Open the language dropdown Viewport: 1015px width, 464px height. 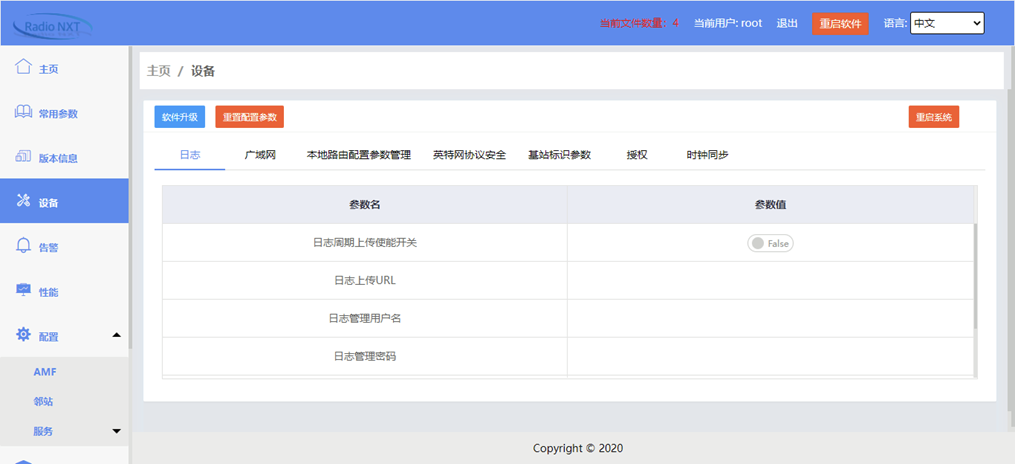coord(946,23)
